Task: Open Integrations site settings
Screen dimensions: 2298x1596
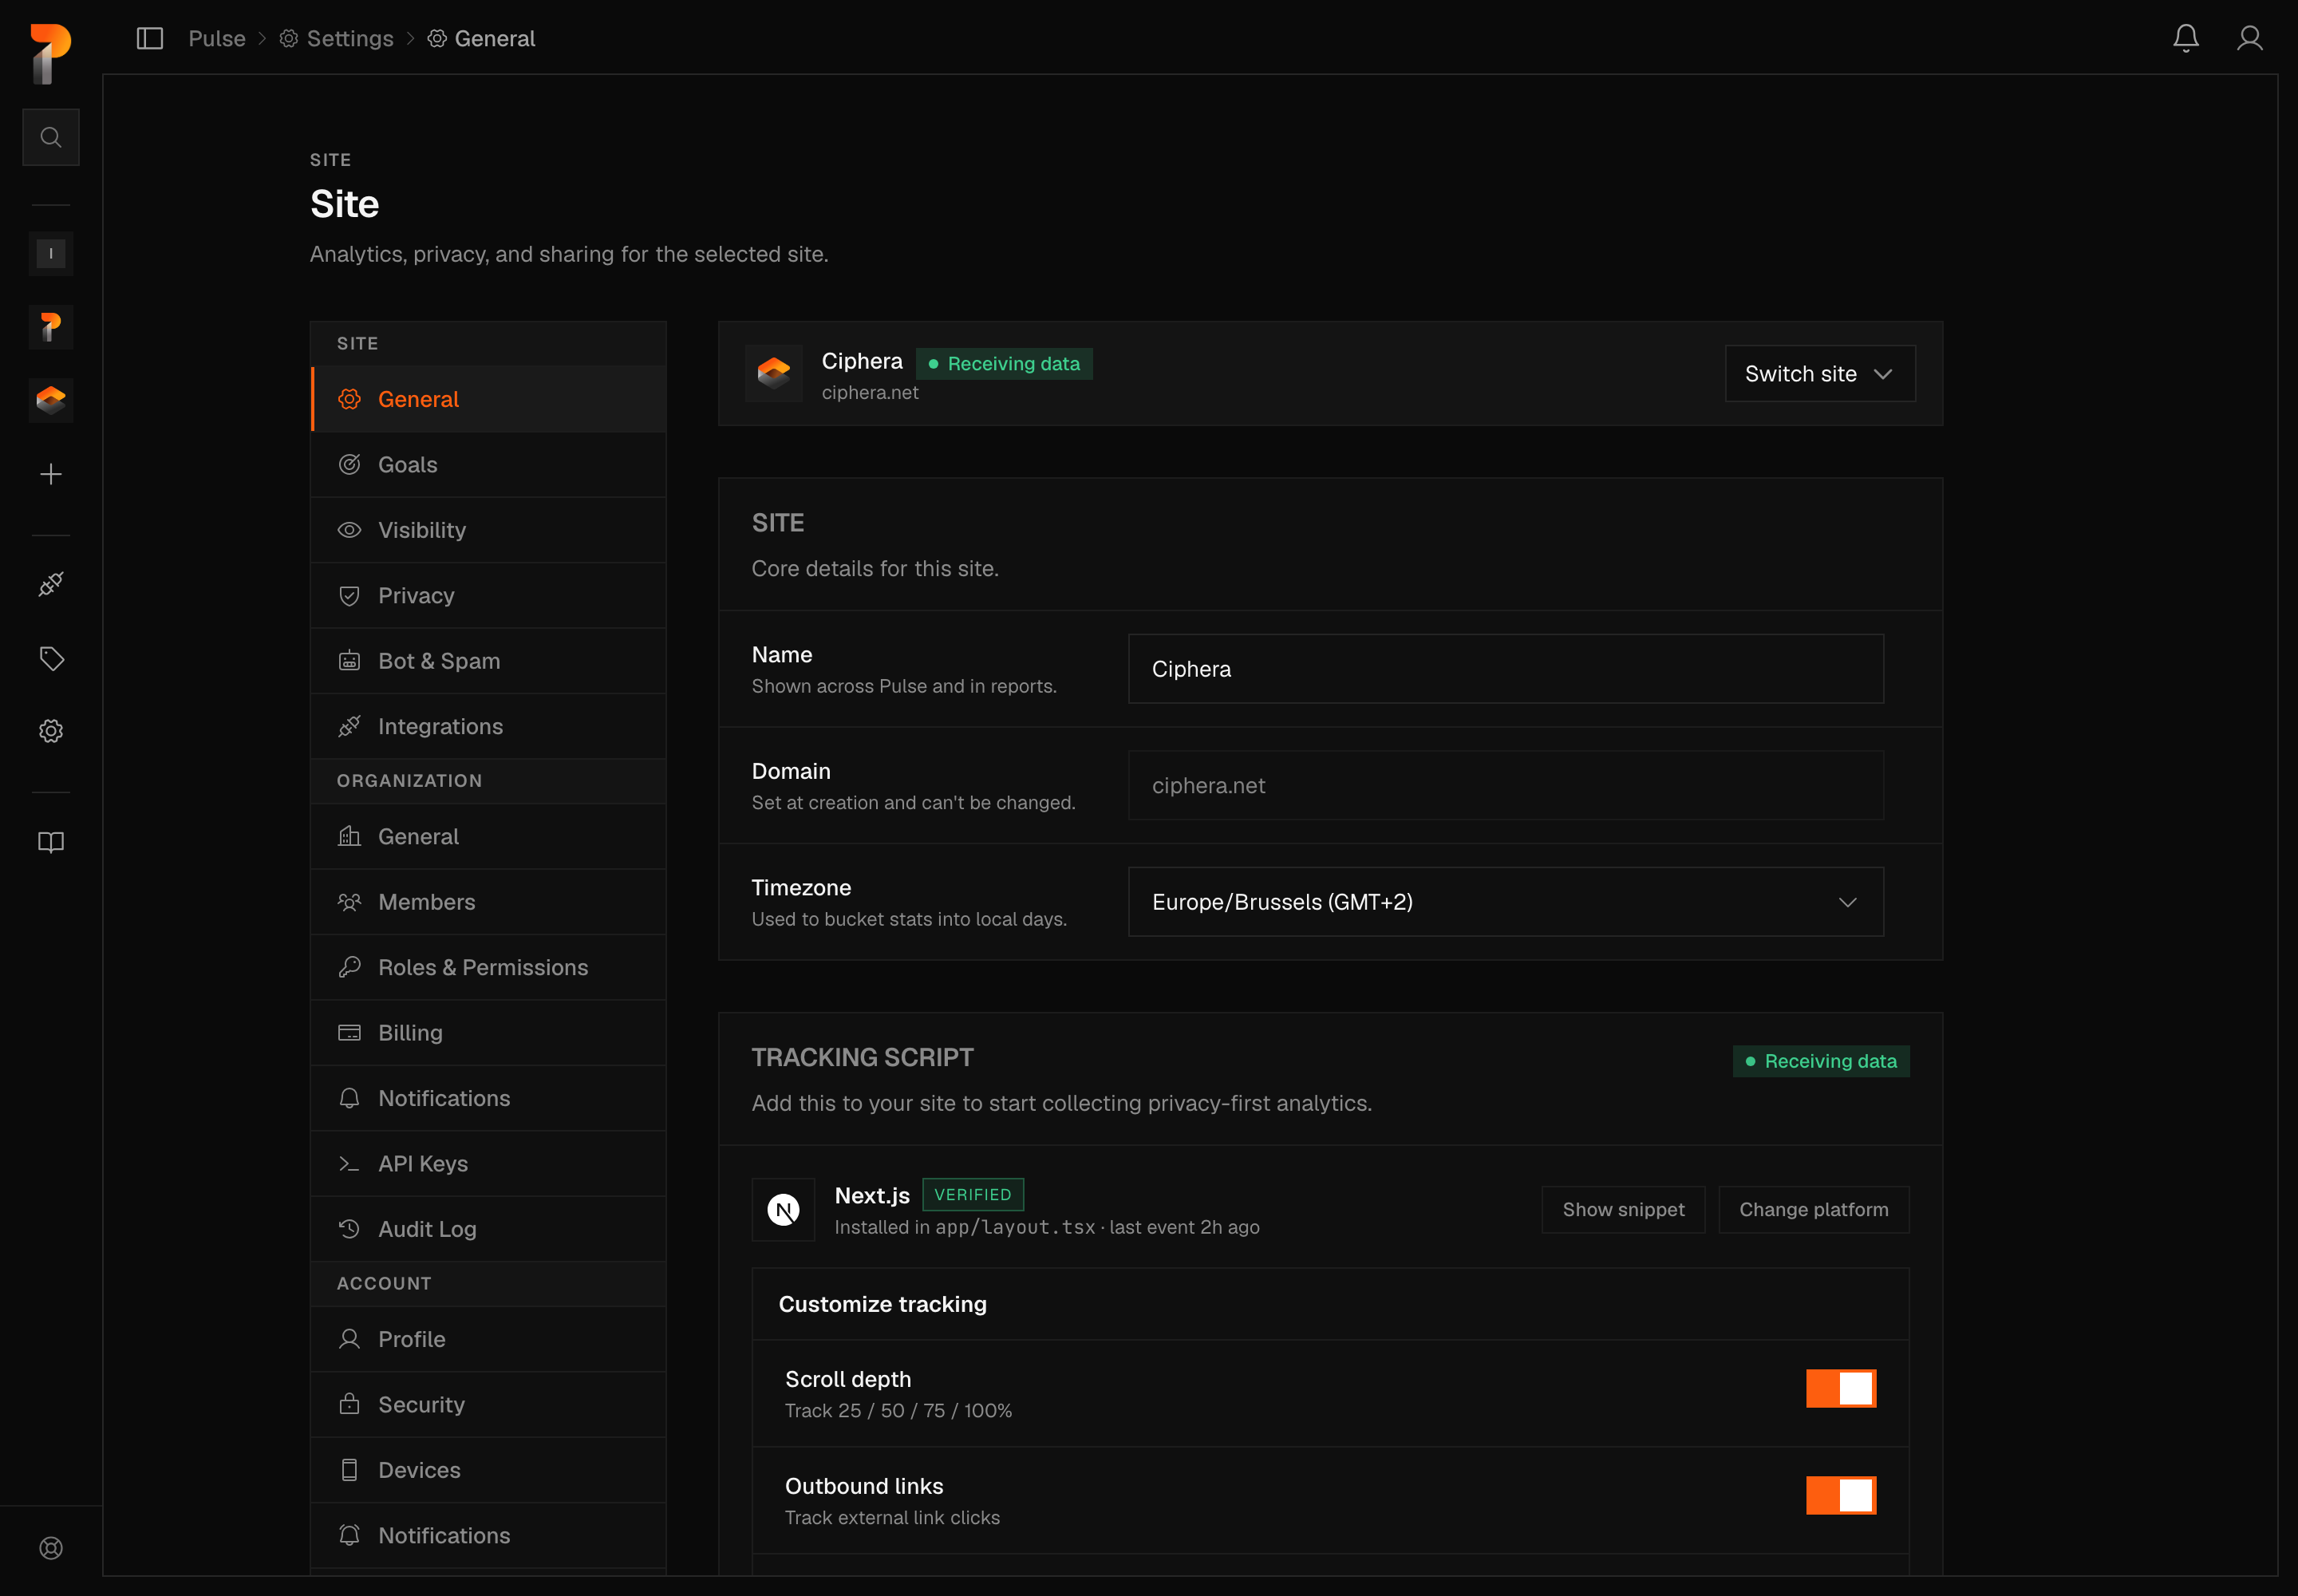Action: [489, 726]
